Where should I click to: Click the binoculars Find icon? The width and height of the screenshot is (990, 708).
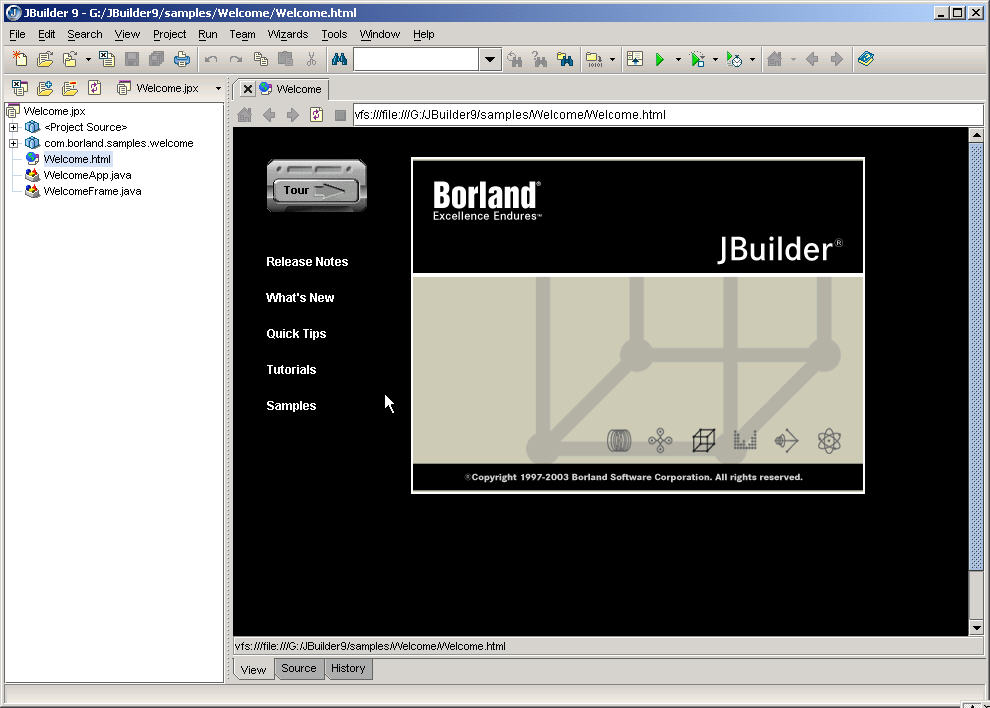(x=338, y=60)
